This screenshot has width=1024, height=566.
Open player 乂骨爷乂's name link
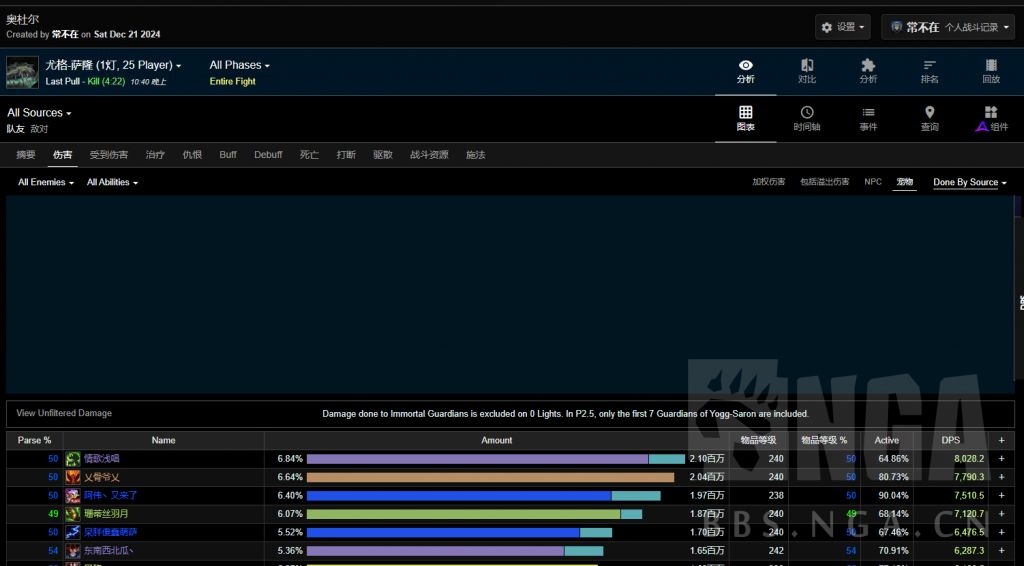pyautogui.click(x=101, y=477)
